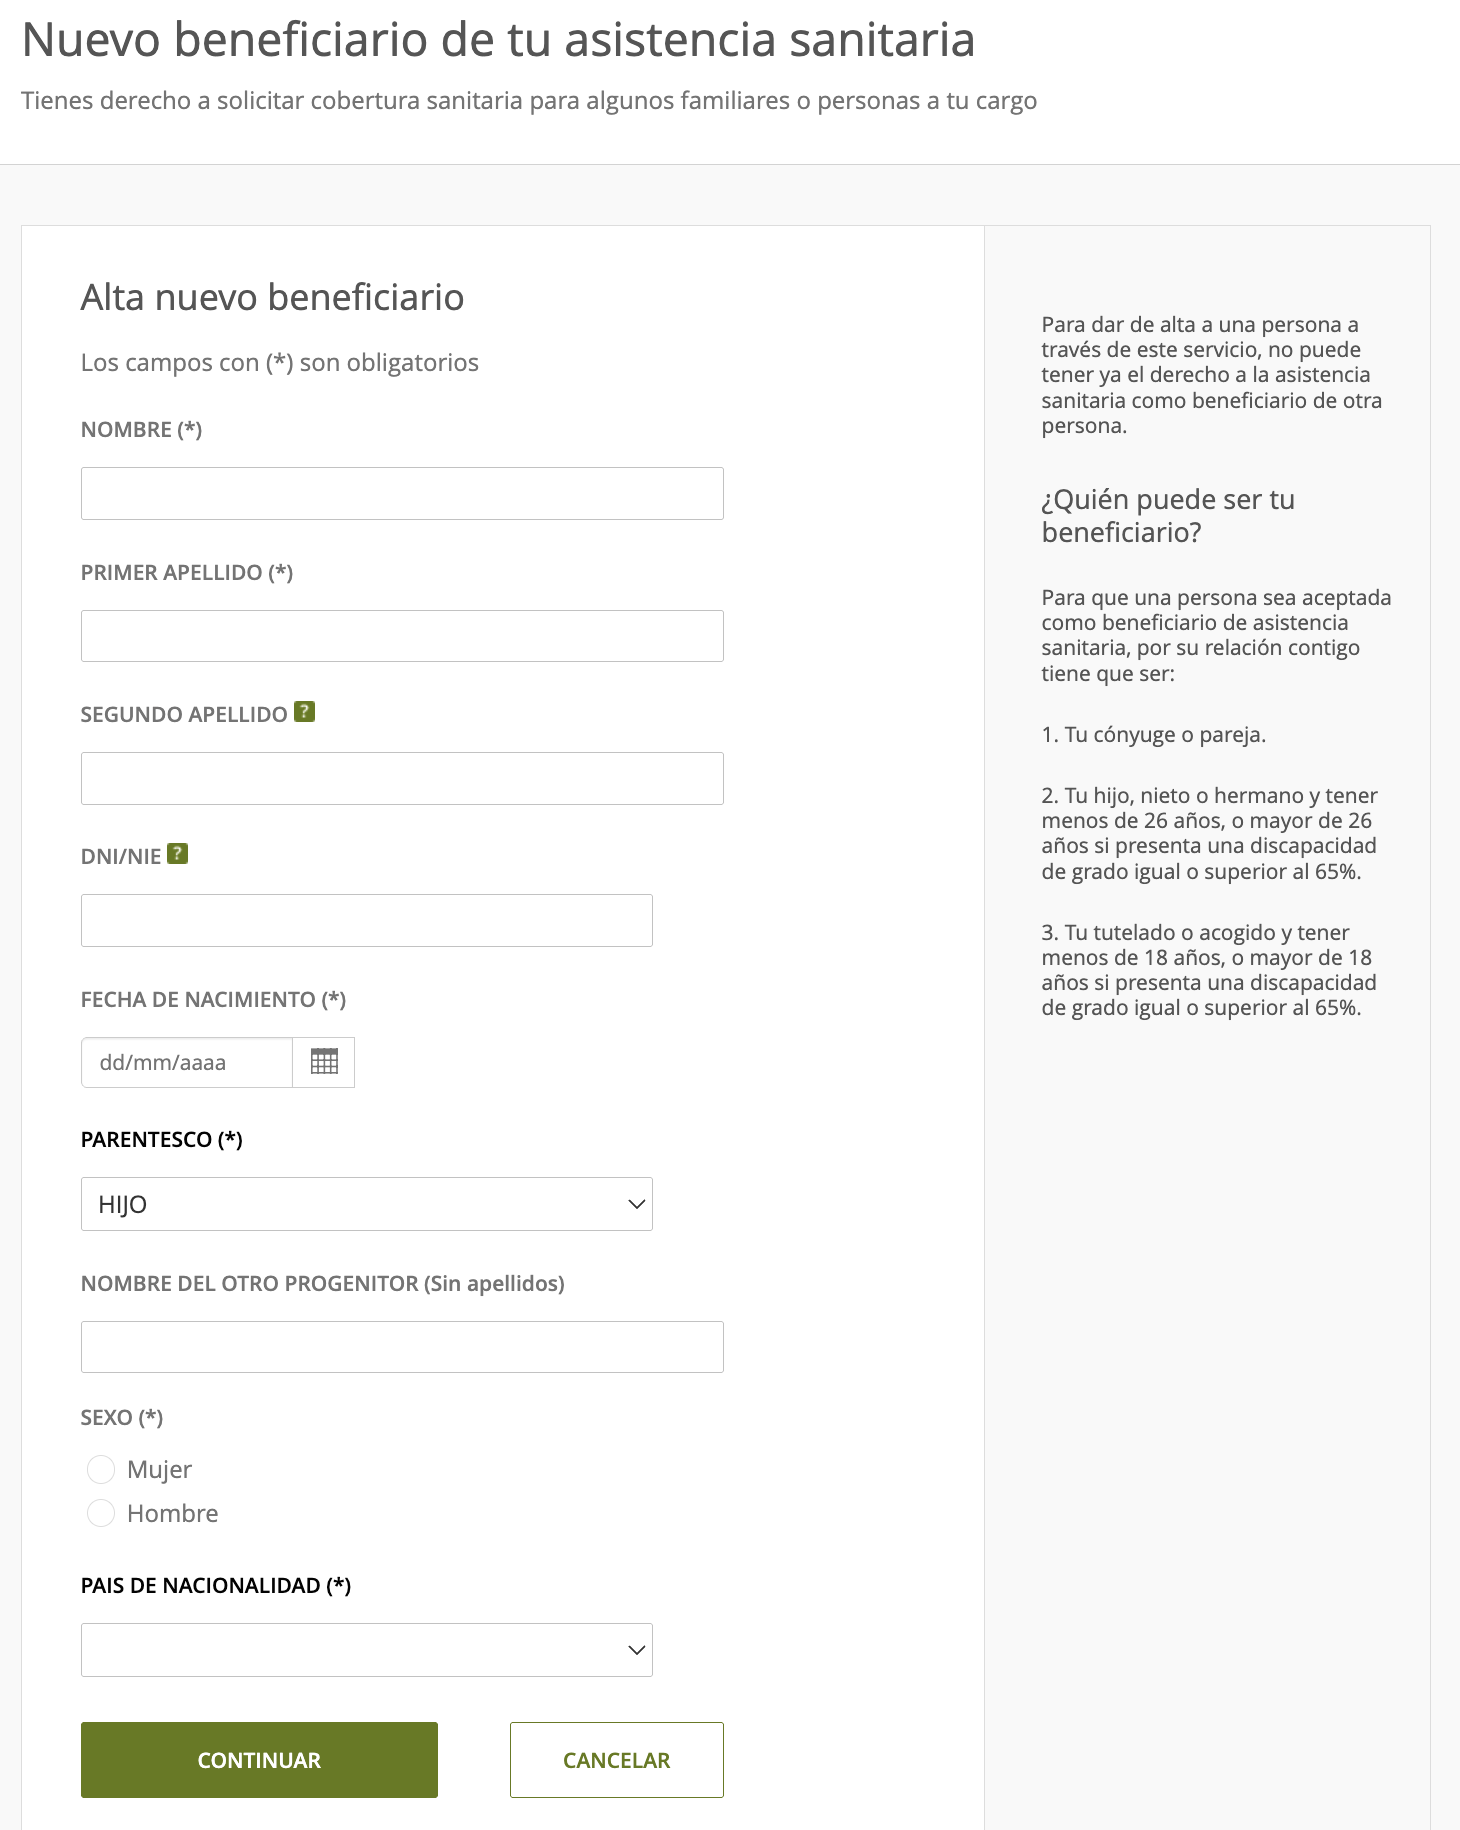Expand the chevron on the PARENTESCO selector
This screenshot has width=1460, height=1830.
pyautogui.click(x=634, y=1204)
